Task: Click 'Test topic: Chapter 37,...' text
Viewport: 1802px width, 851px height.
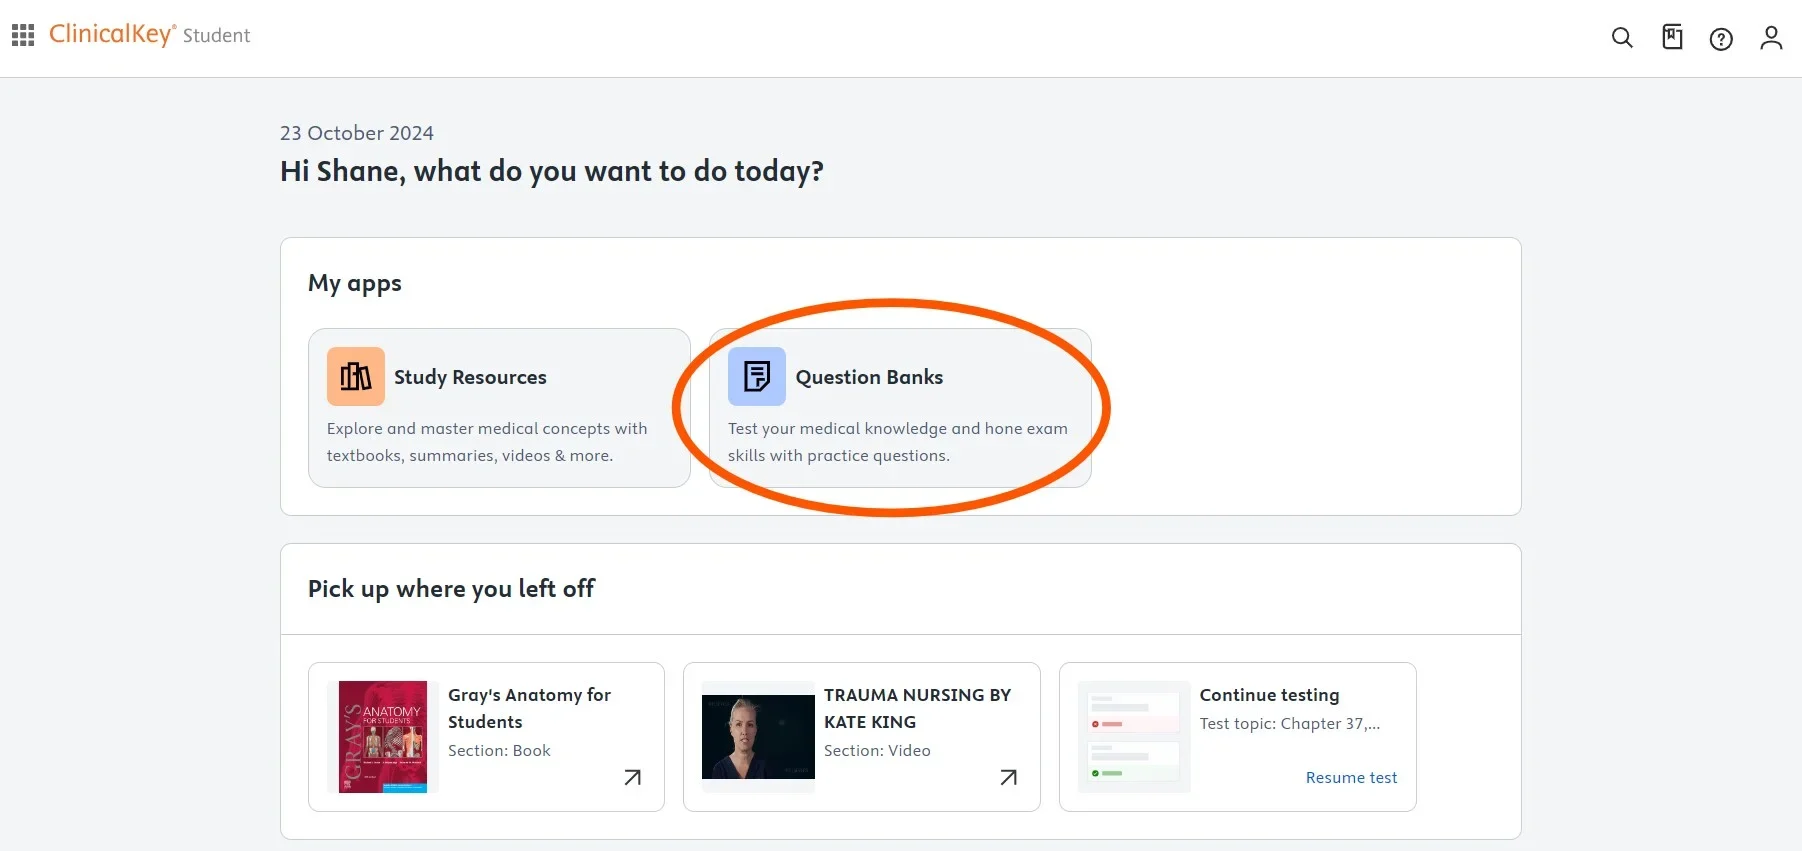Action: coord(1290,723)
